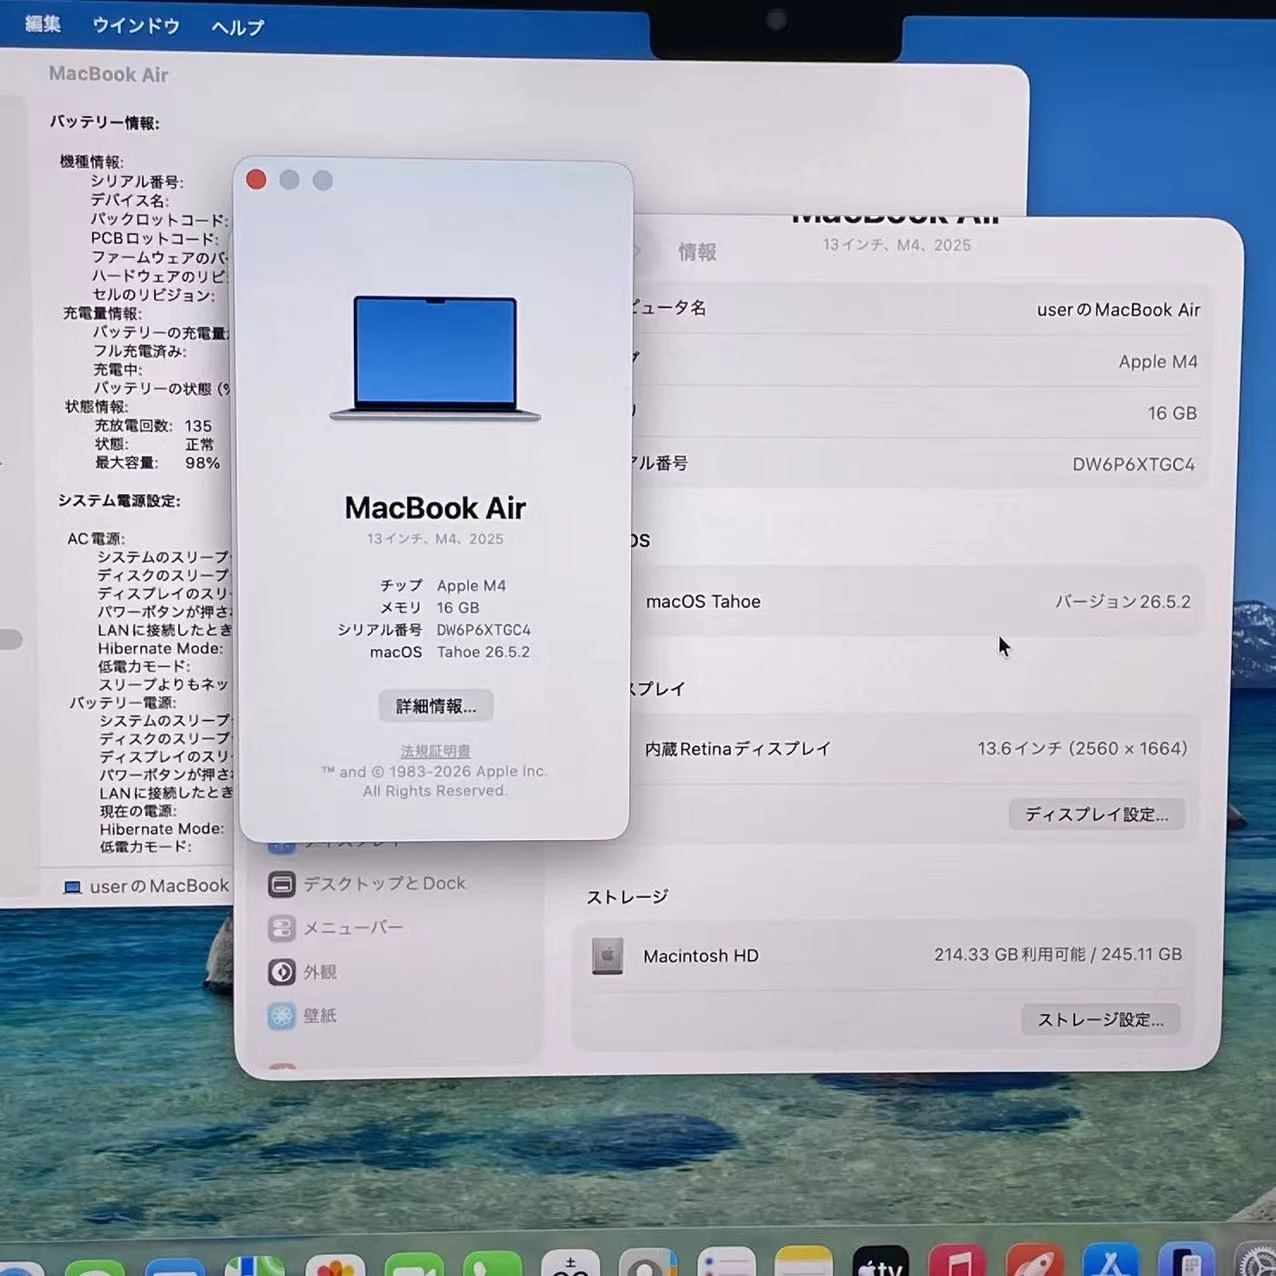The width and height of the screenshot is (1276, 1276).
Task: Select the 現在の電源: row
Action: 138,811
